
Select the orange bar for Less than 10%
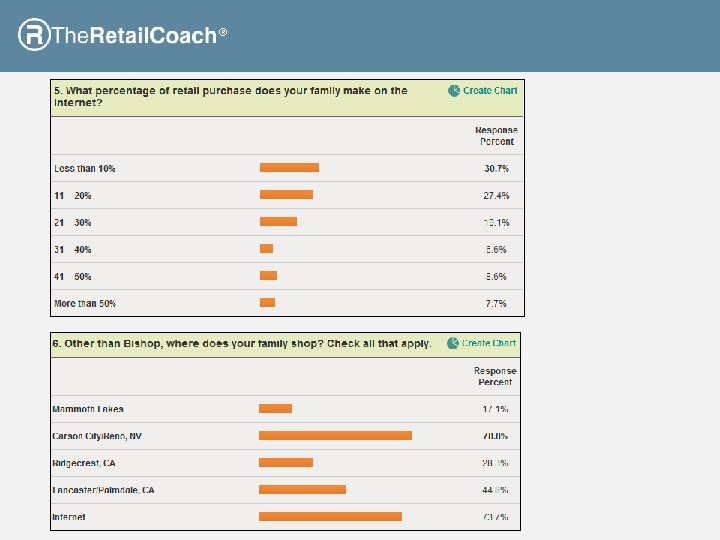click(289, 168)
